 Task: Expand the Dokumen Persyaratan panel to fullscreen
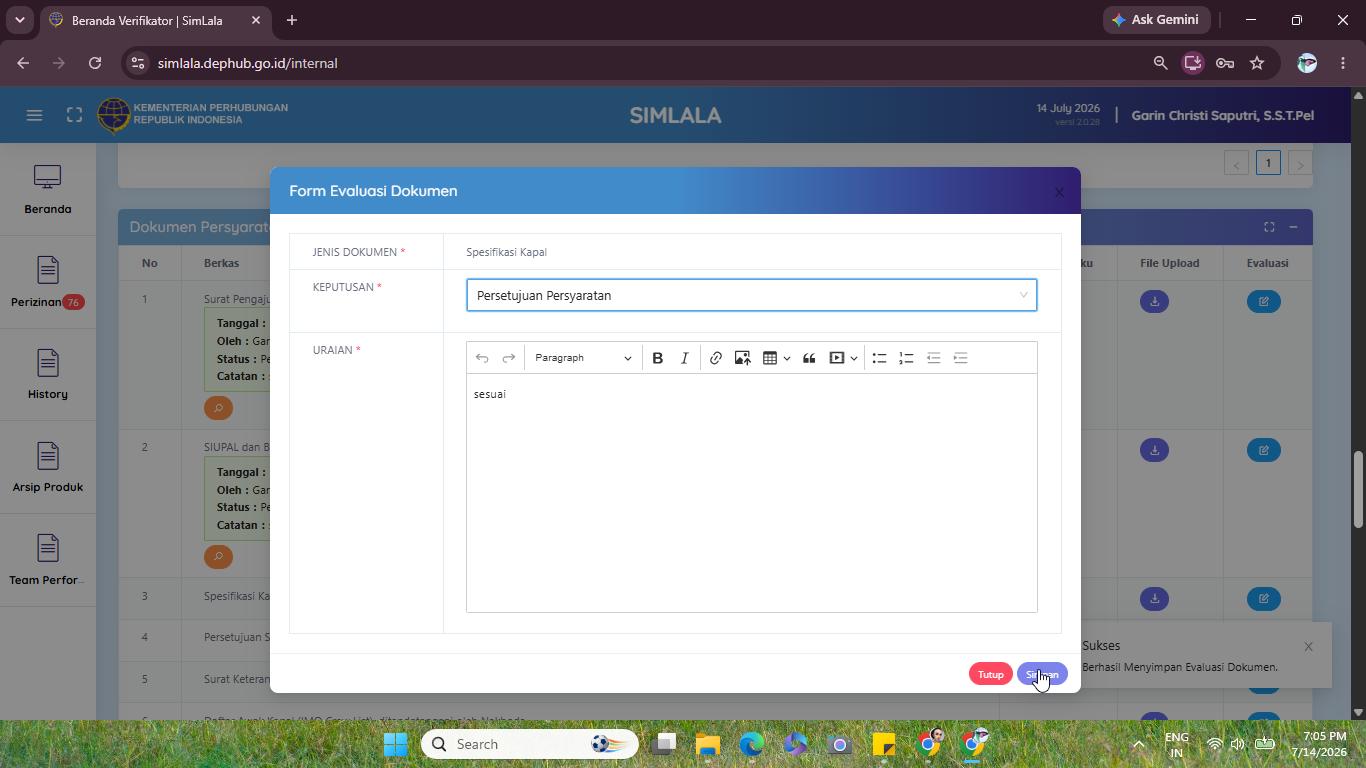(1269, 227)
